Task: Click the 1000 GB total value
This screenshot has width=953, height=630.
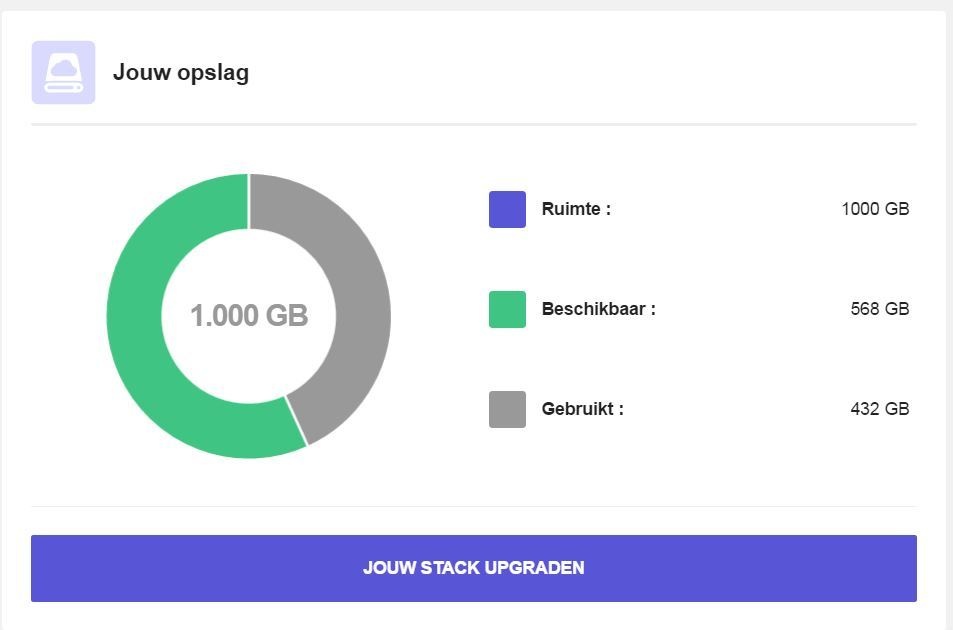Action: [875, 209]
